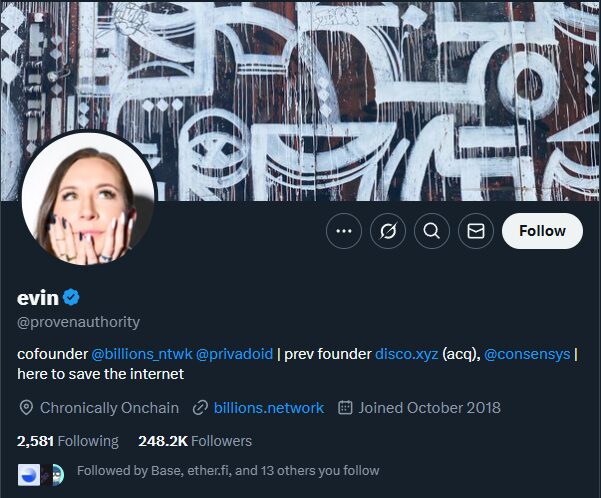Viewport: 601px width, 498px height.
Task: Open the @privadoid mention link
Action: 234,354
